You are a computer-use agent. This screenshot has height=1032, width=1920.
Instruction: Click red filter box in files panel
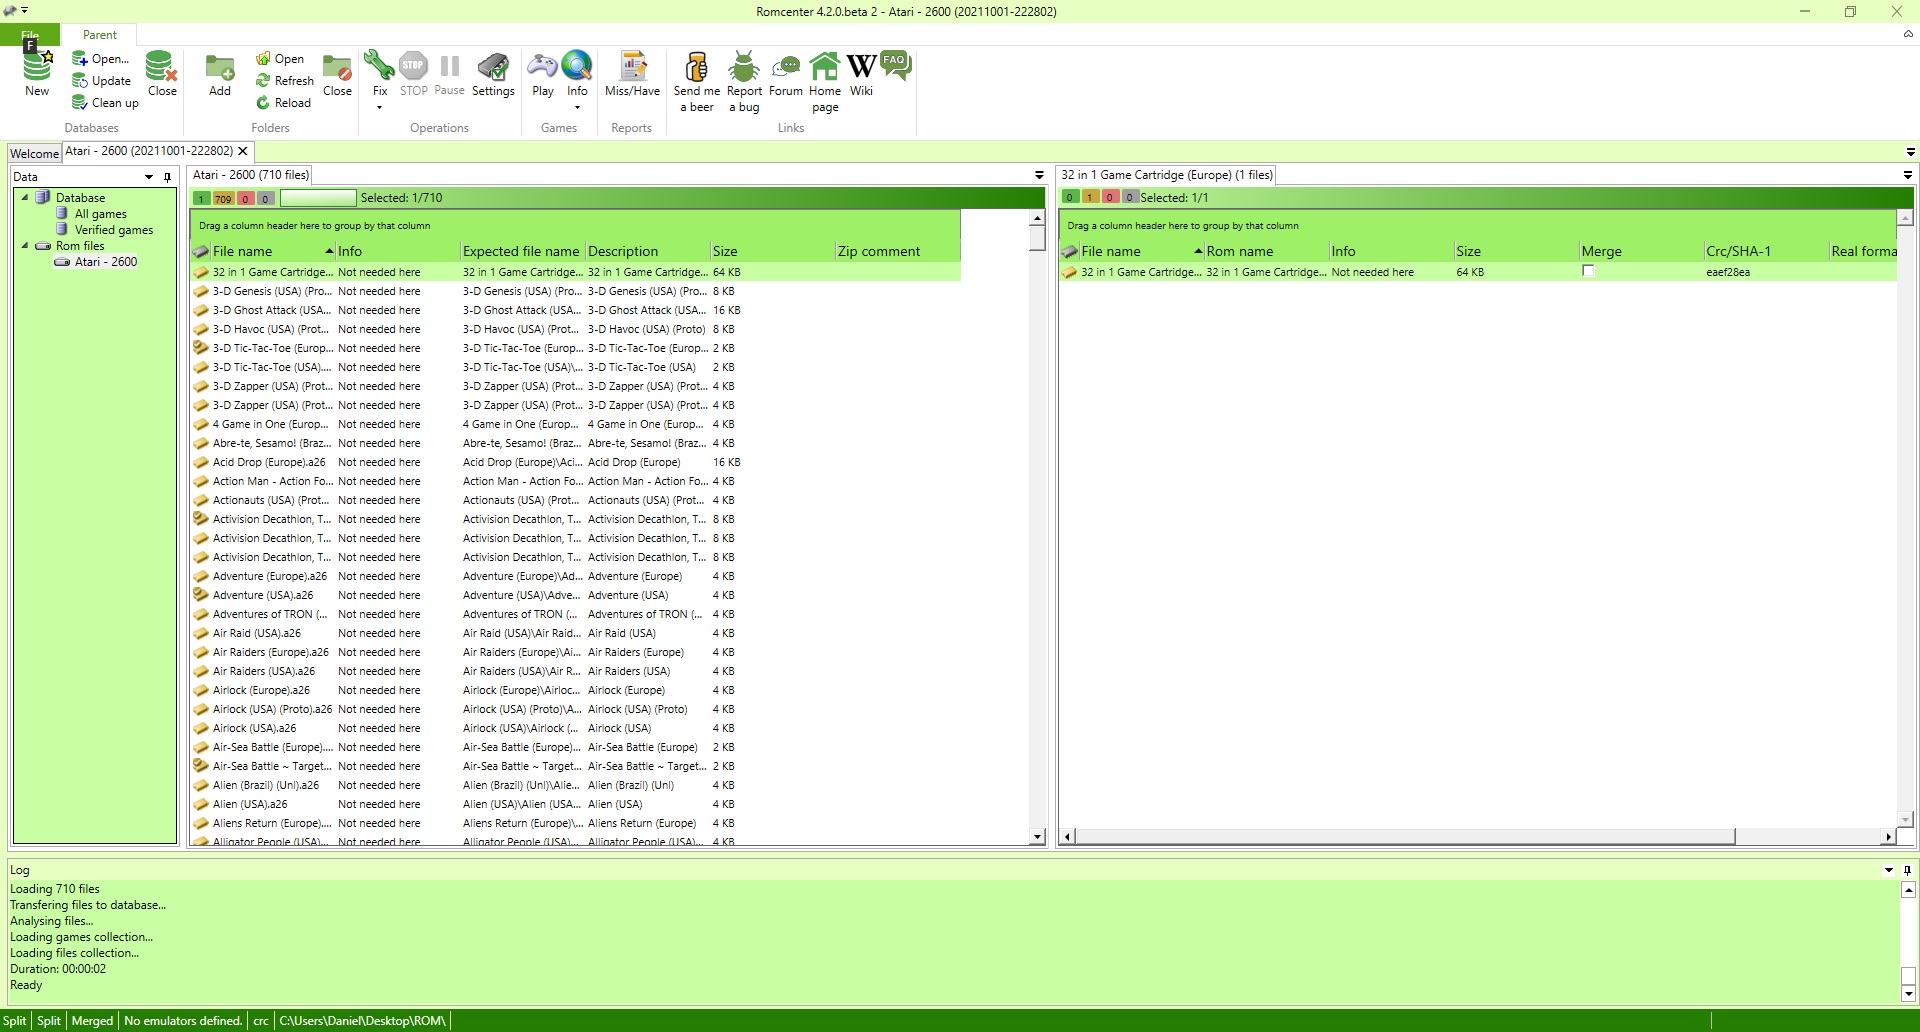pyautogui.click(x=245, y=198)
